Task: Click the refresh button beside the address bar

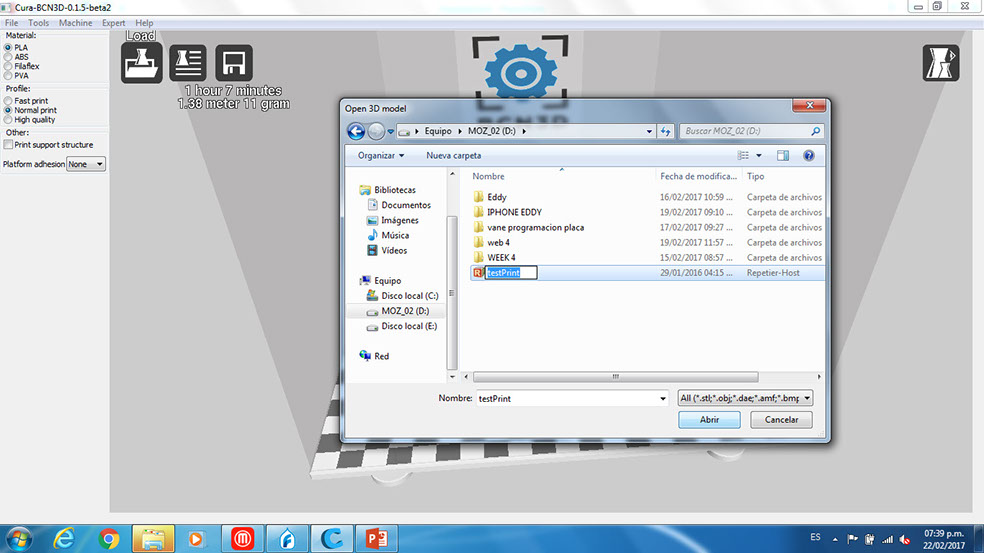Action: 665,131
